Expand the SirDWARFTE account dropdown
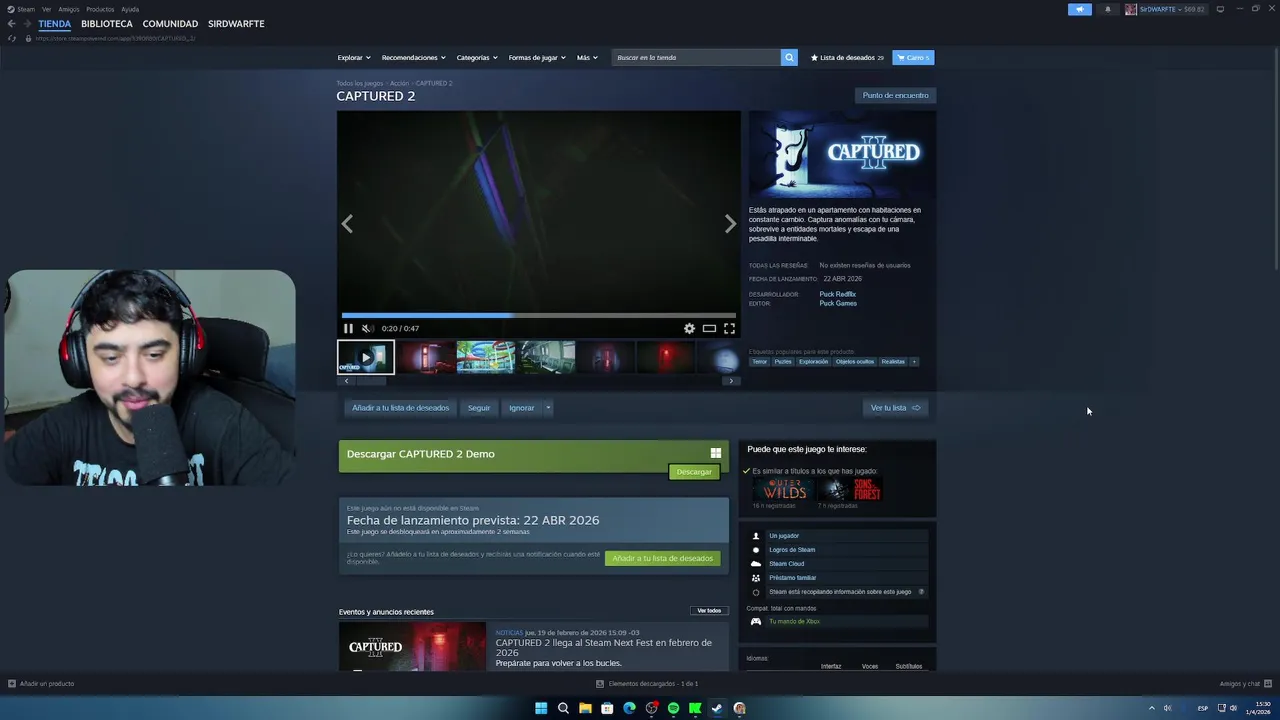1280x720 pixels. (x=1165, y=9)
